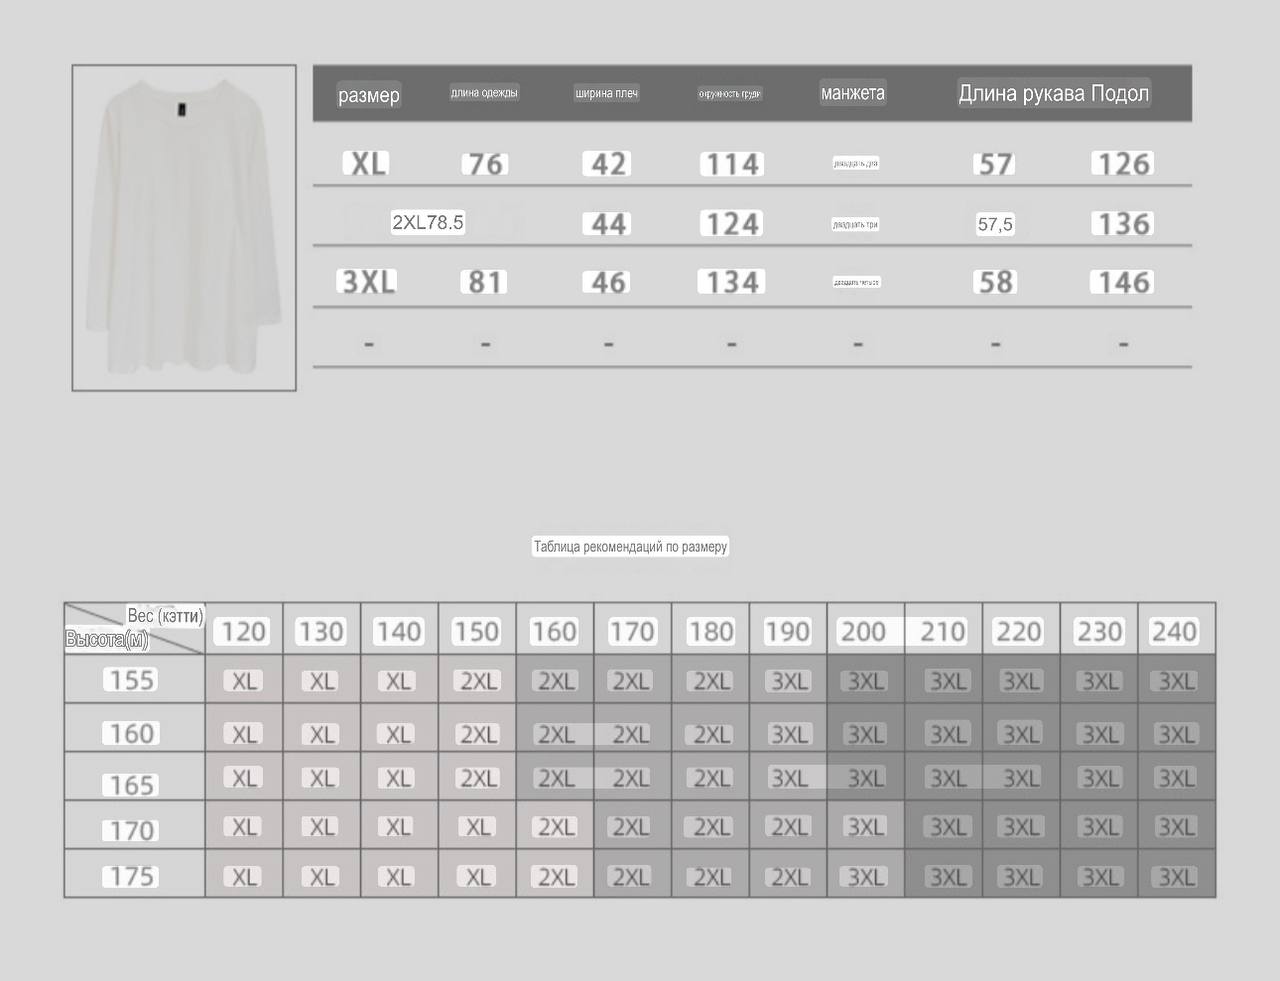Click the "Вес (кэтти)" axis label
The width and height of the screenshot is (1280, 981).
tap(165, 616)
